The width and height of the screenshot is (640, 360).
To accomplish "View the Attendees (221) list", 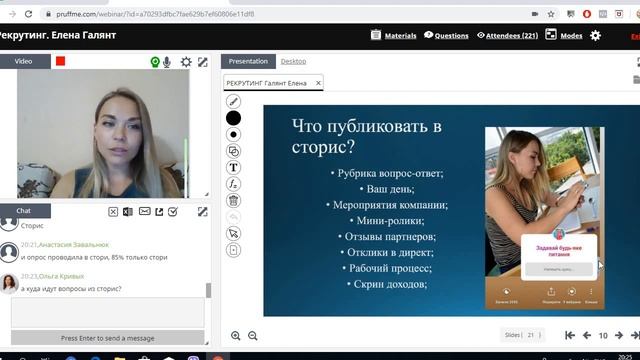I will click(x=512, y=36).
